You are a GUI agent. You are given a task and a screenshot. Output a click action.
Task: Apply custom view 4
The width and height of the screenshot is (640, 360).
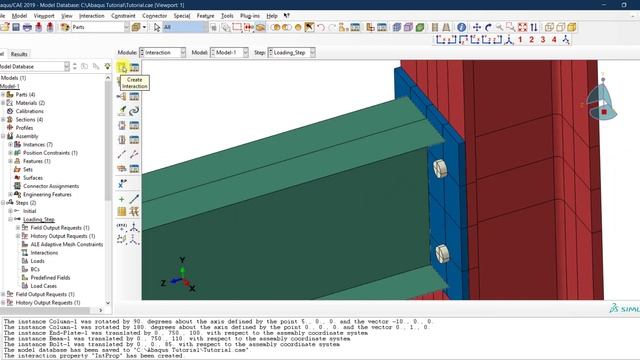click(554, 40)
